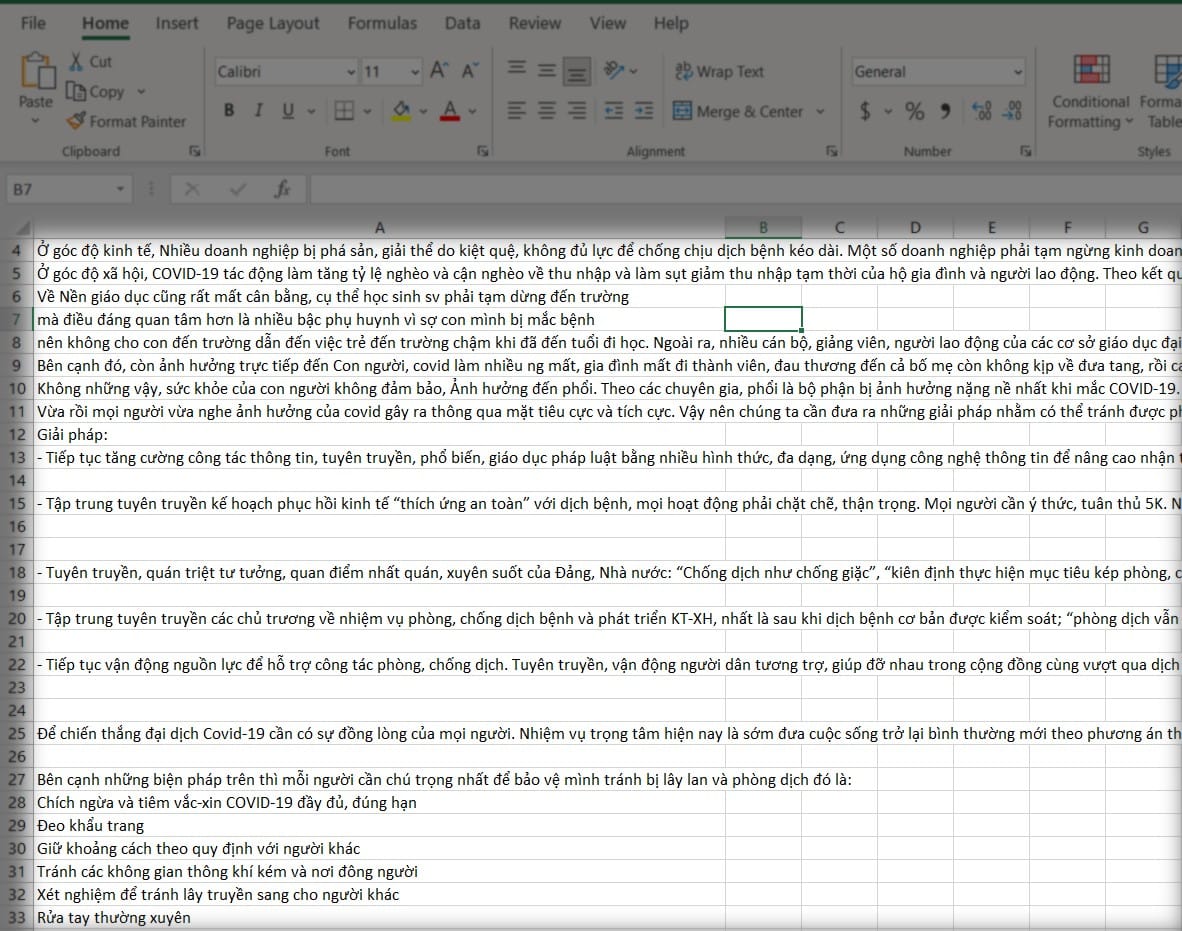Viewport: 1182px width, 931px height.
Task: Click the Copy button
Action: coord(97,92)
